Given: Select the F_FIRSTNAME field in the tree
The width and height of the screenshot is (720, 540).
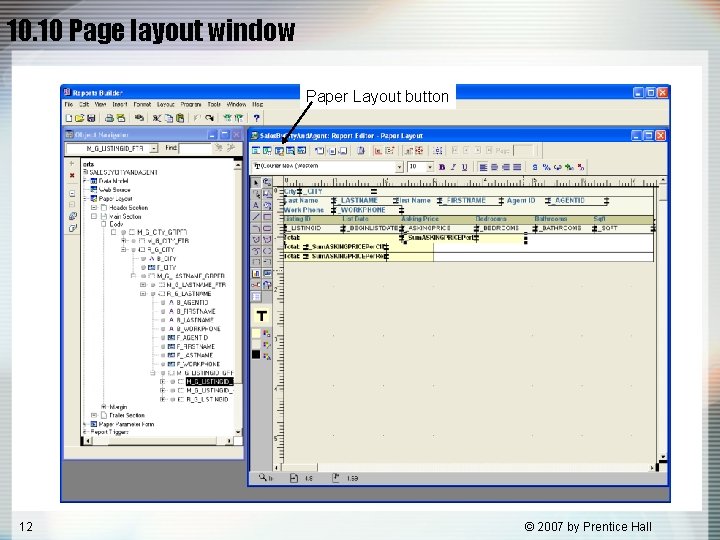Looking at the screenshot, I should pyautogui.click(x=196, y=347).
